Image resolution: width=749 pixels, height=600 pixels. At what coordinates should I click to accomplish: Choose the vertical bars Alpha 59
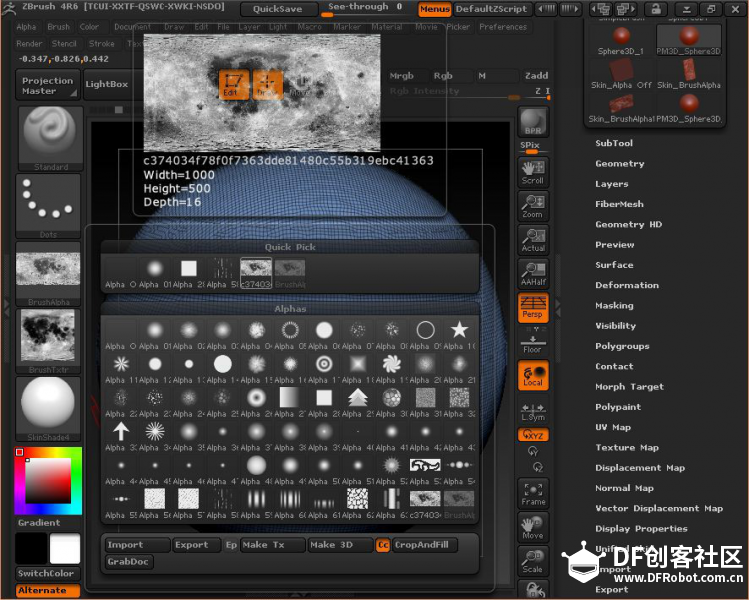pos(256,504)
